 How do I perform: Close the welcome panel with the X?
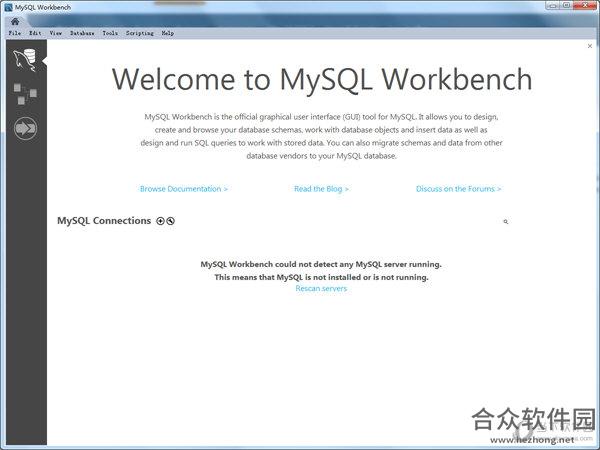[590, 46]
